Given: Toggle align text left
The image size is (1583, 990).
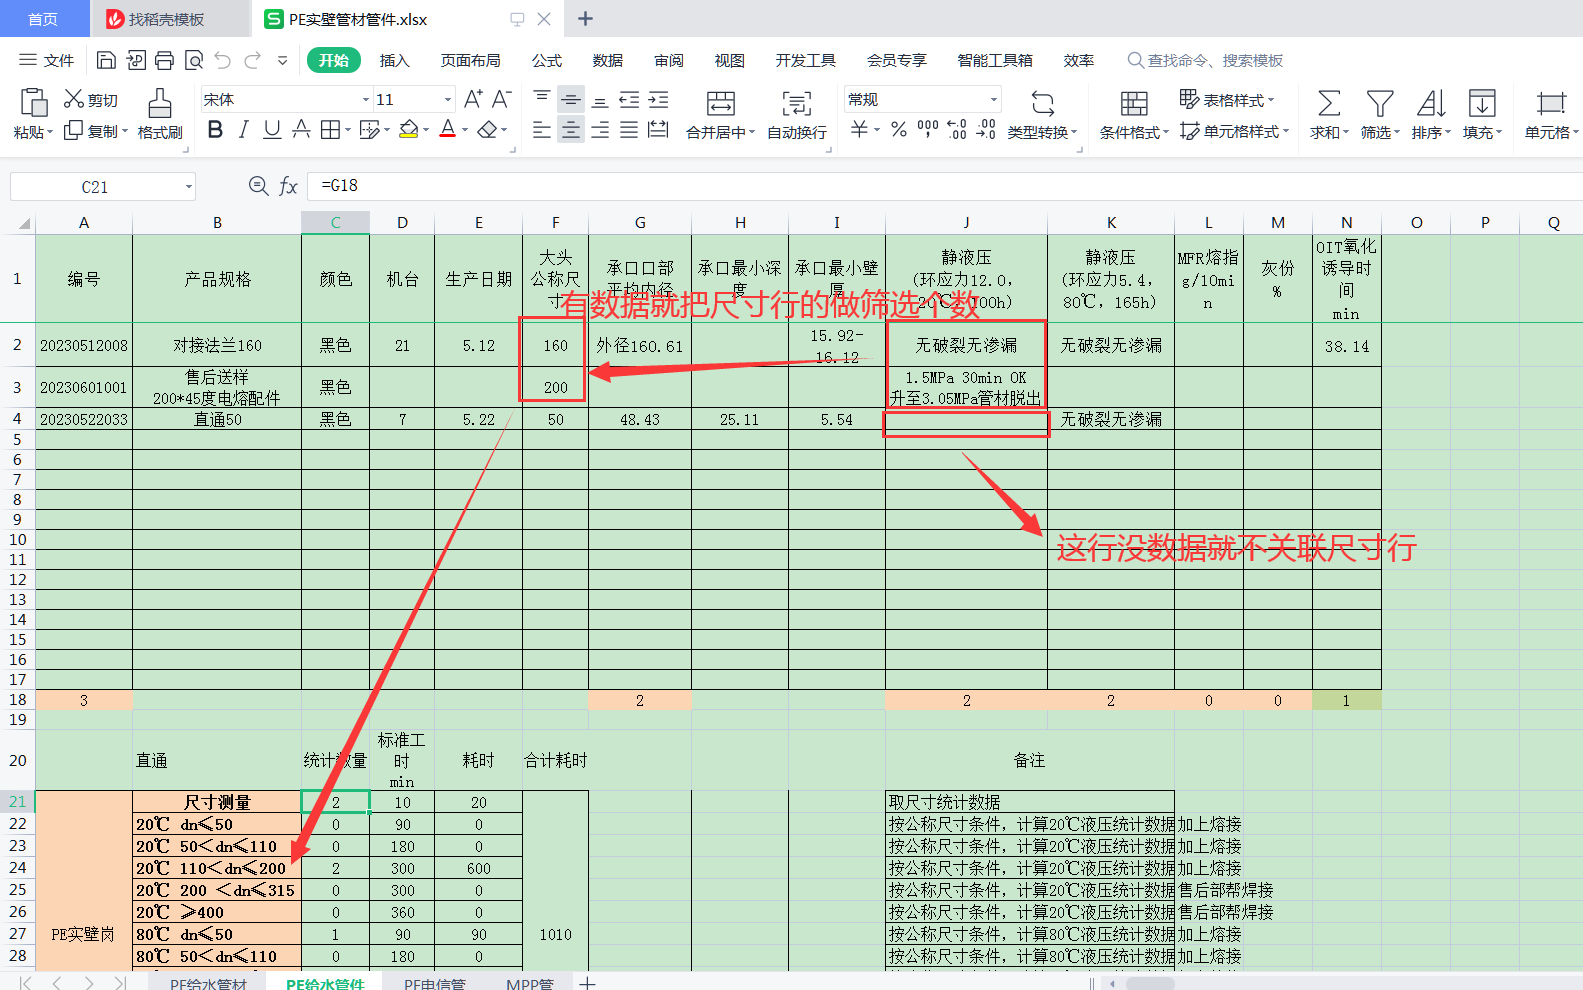Looking at the screenshot, I should pyautogui.click(x=541, y=130).
